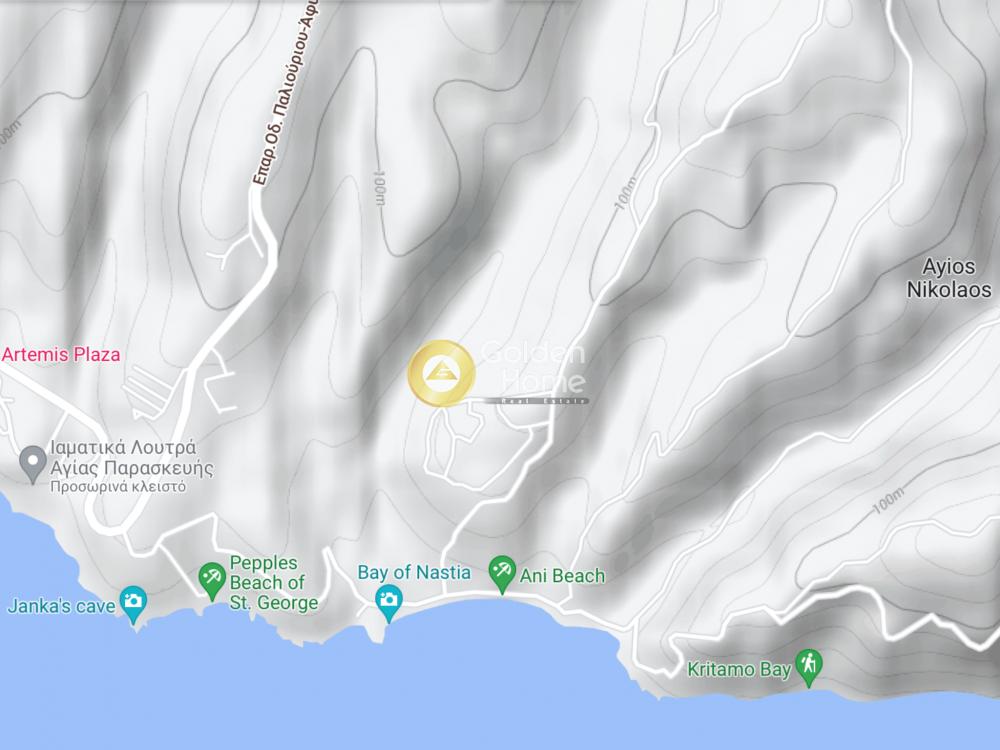
Task: Click the Ani Beach umbrella marker
Action: (x=502, y=573)
